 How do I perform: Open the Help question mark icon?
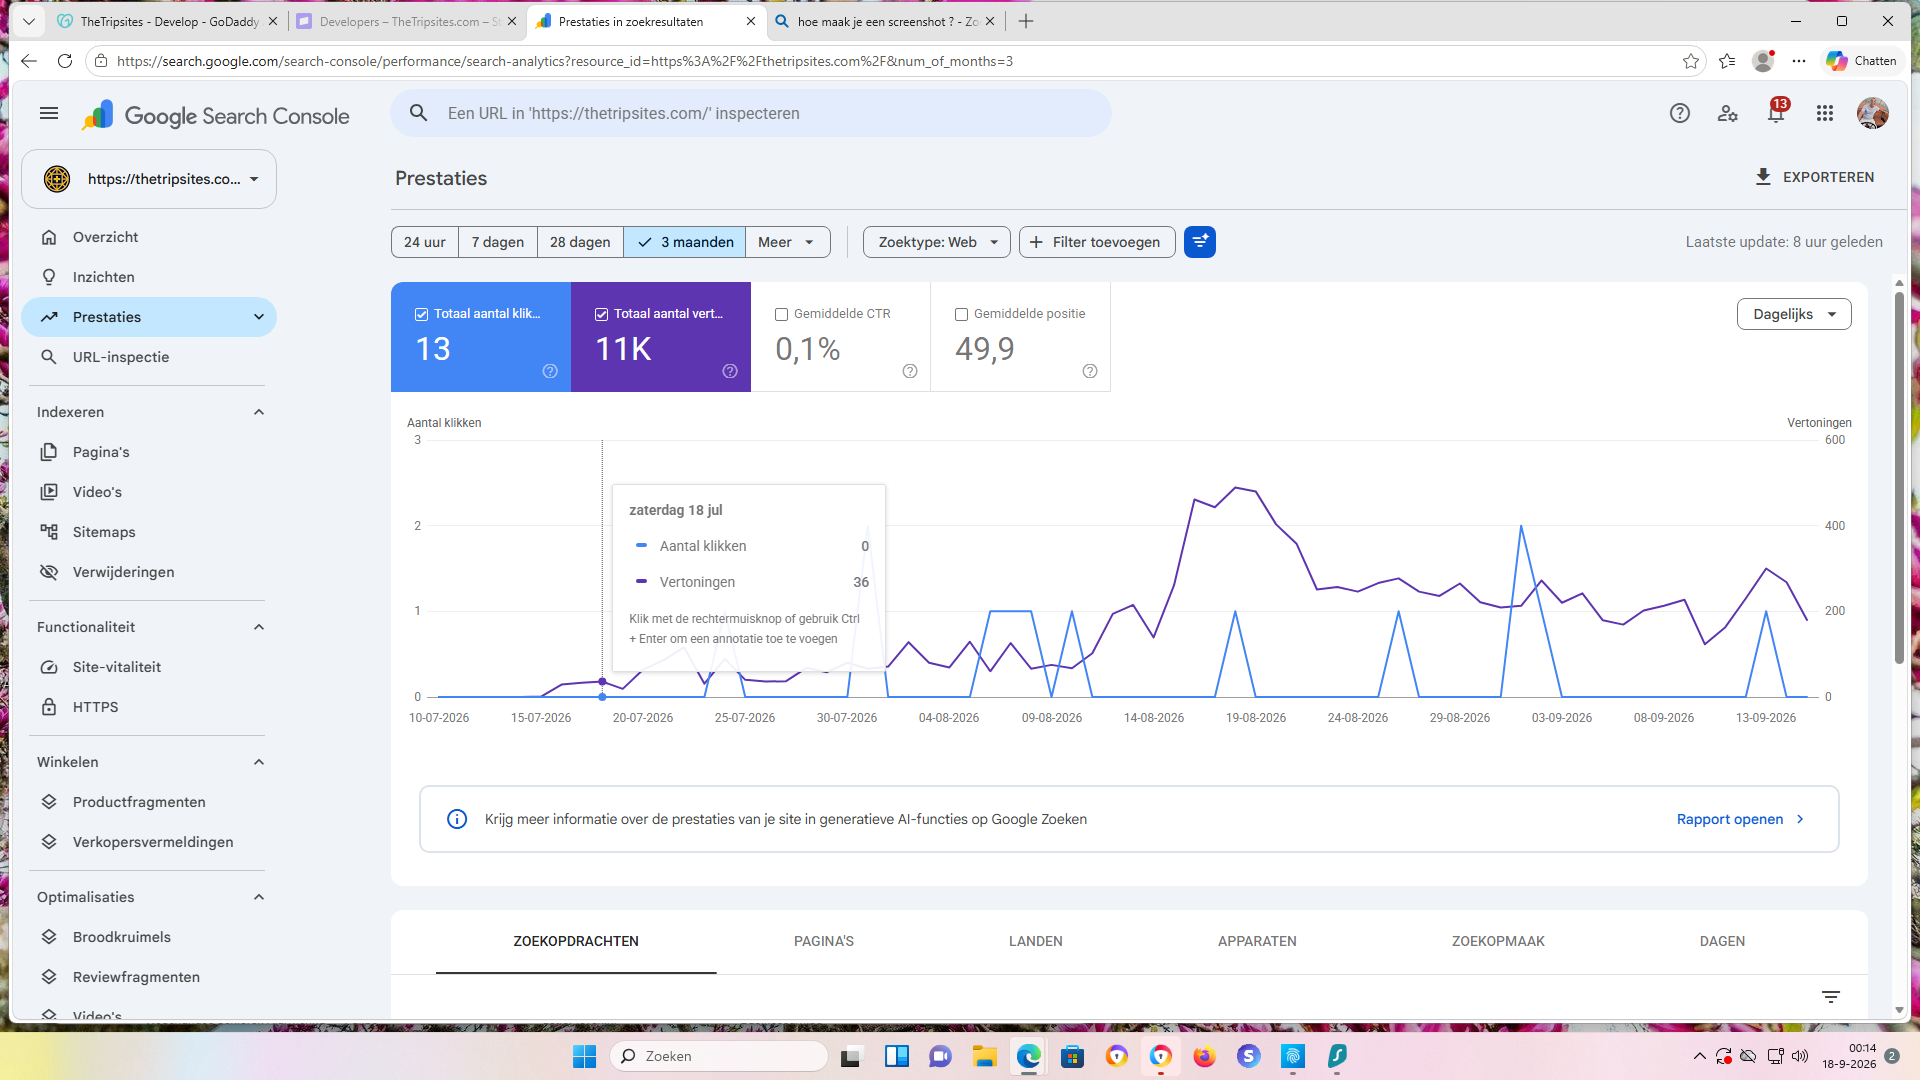click(1680, 114)
